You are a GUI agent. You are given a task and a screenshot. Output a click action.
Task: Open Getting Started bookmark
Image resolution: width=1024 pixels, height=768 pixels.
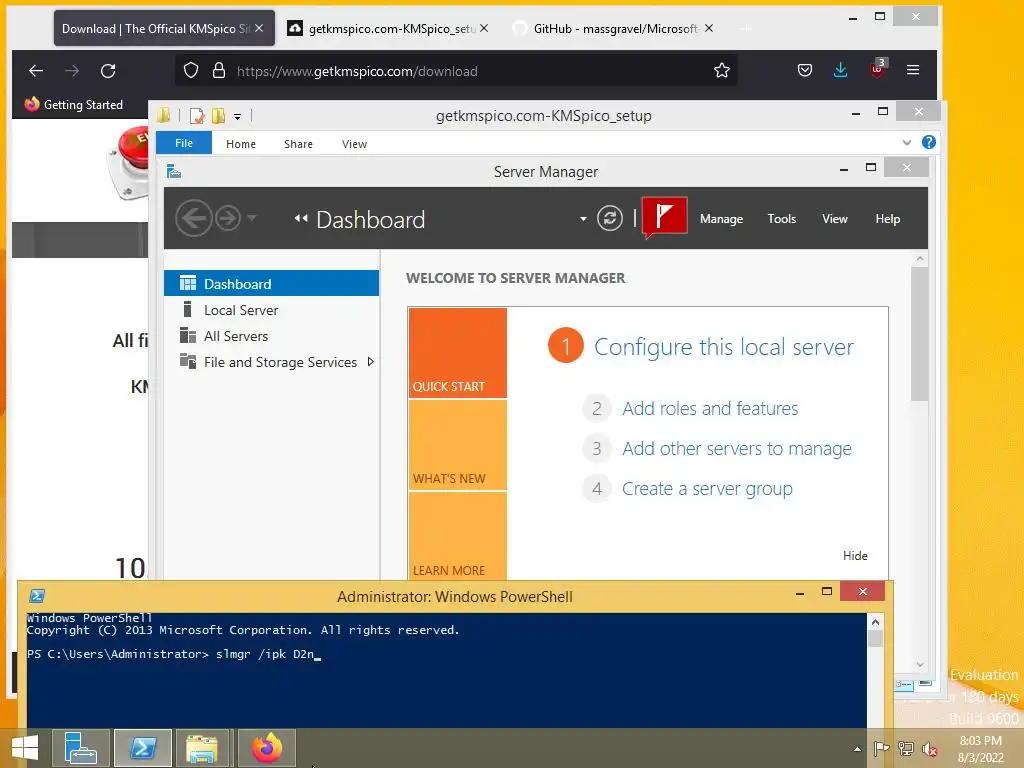coord(73,104)
